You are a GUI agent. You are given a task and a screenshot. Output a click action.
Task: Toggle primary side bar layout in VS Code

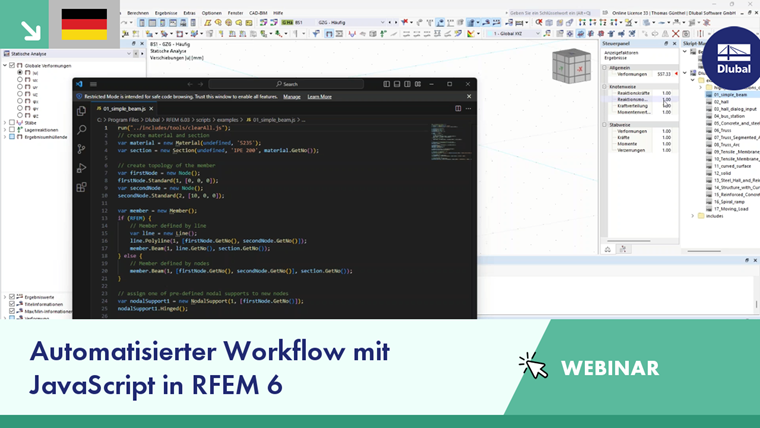tap(386, 84)
